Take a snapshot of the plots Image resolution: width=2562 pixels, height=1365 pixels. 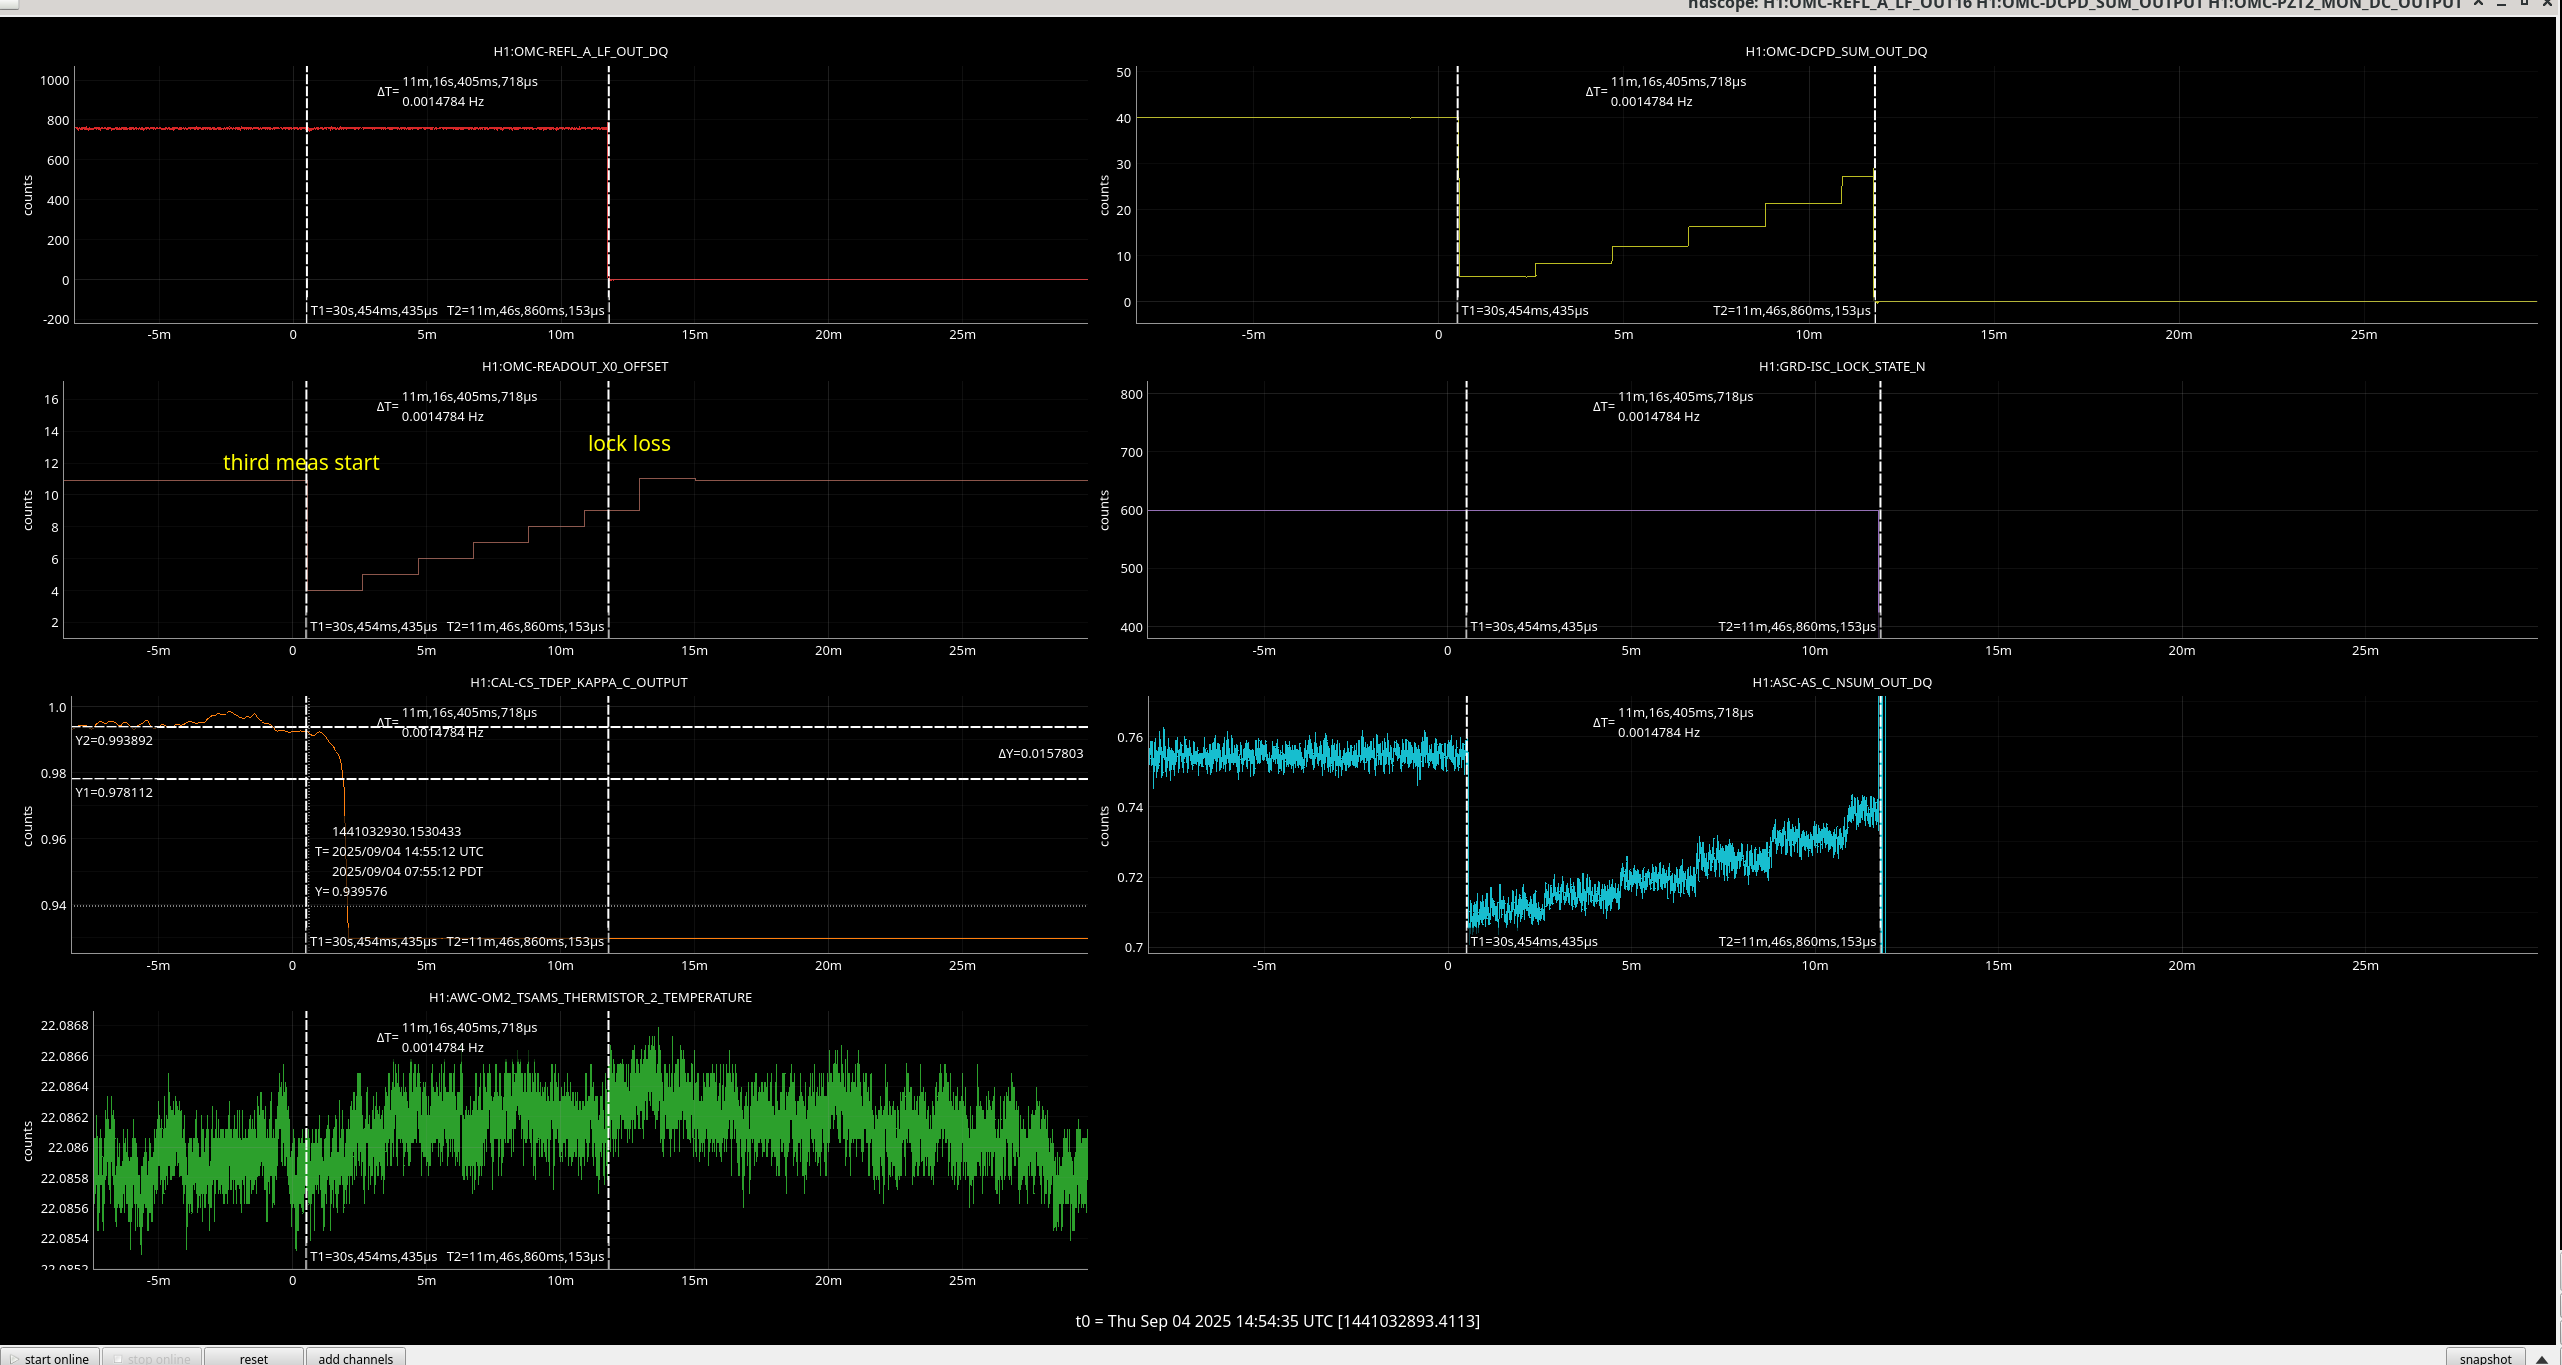(x=2485, y=1357)
